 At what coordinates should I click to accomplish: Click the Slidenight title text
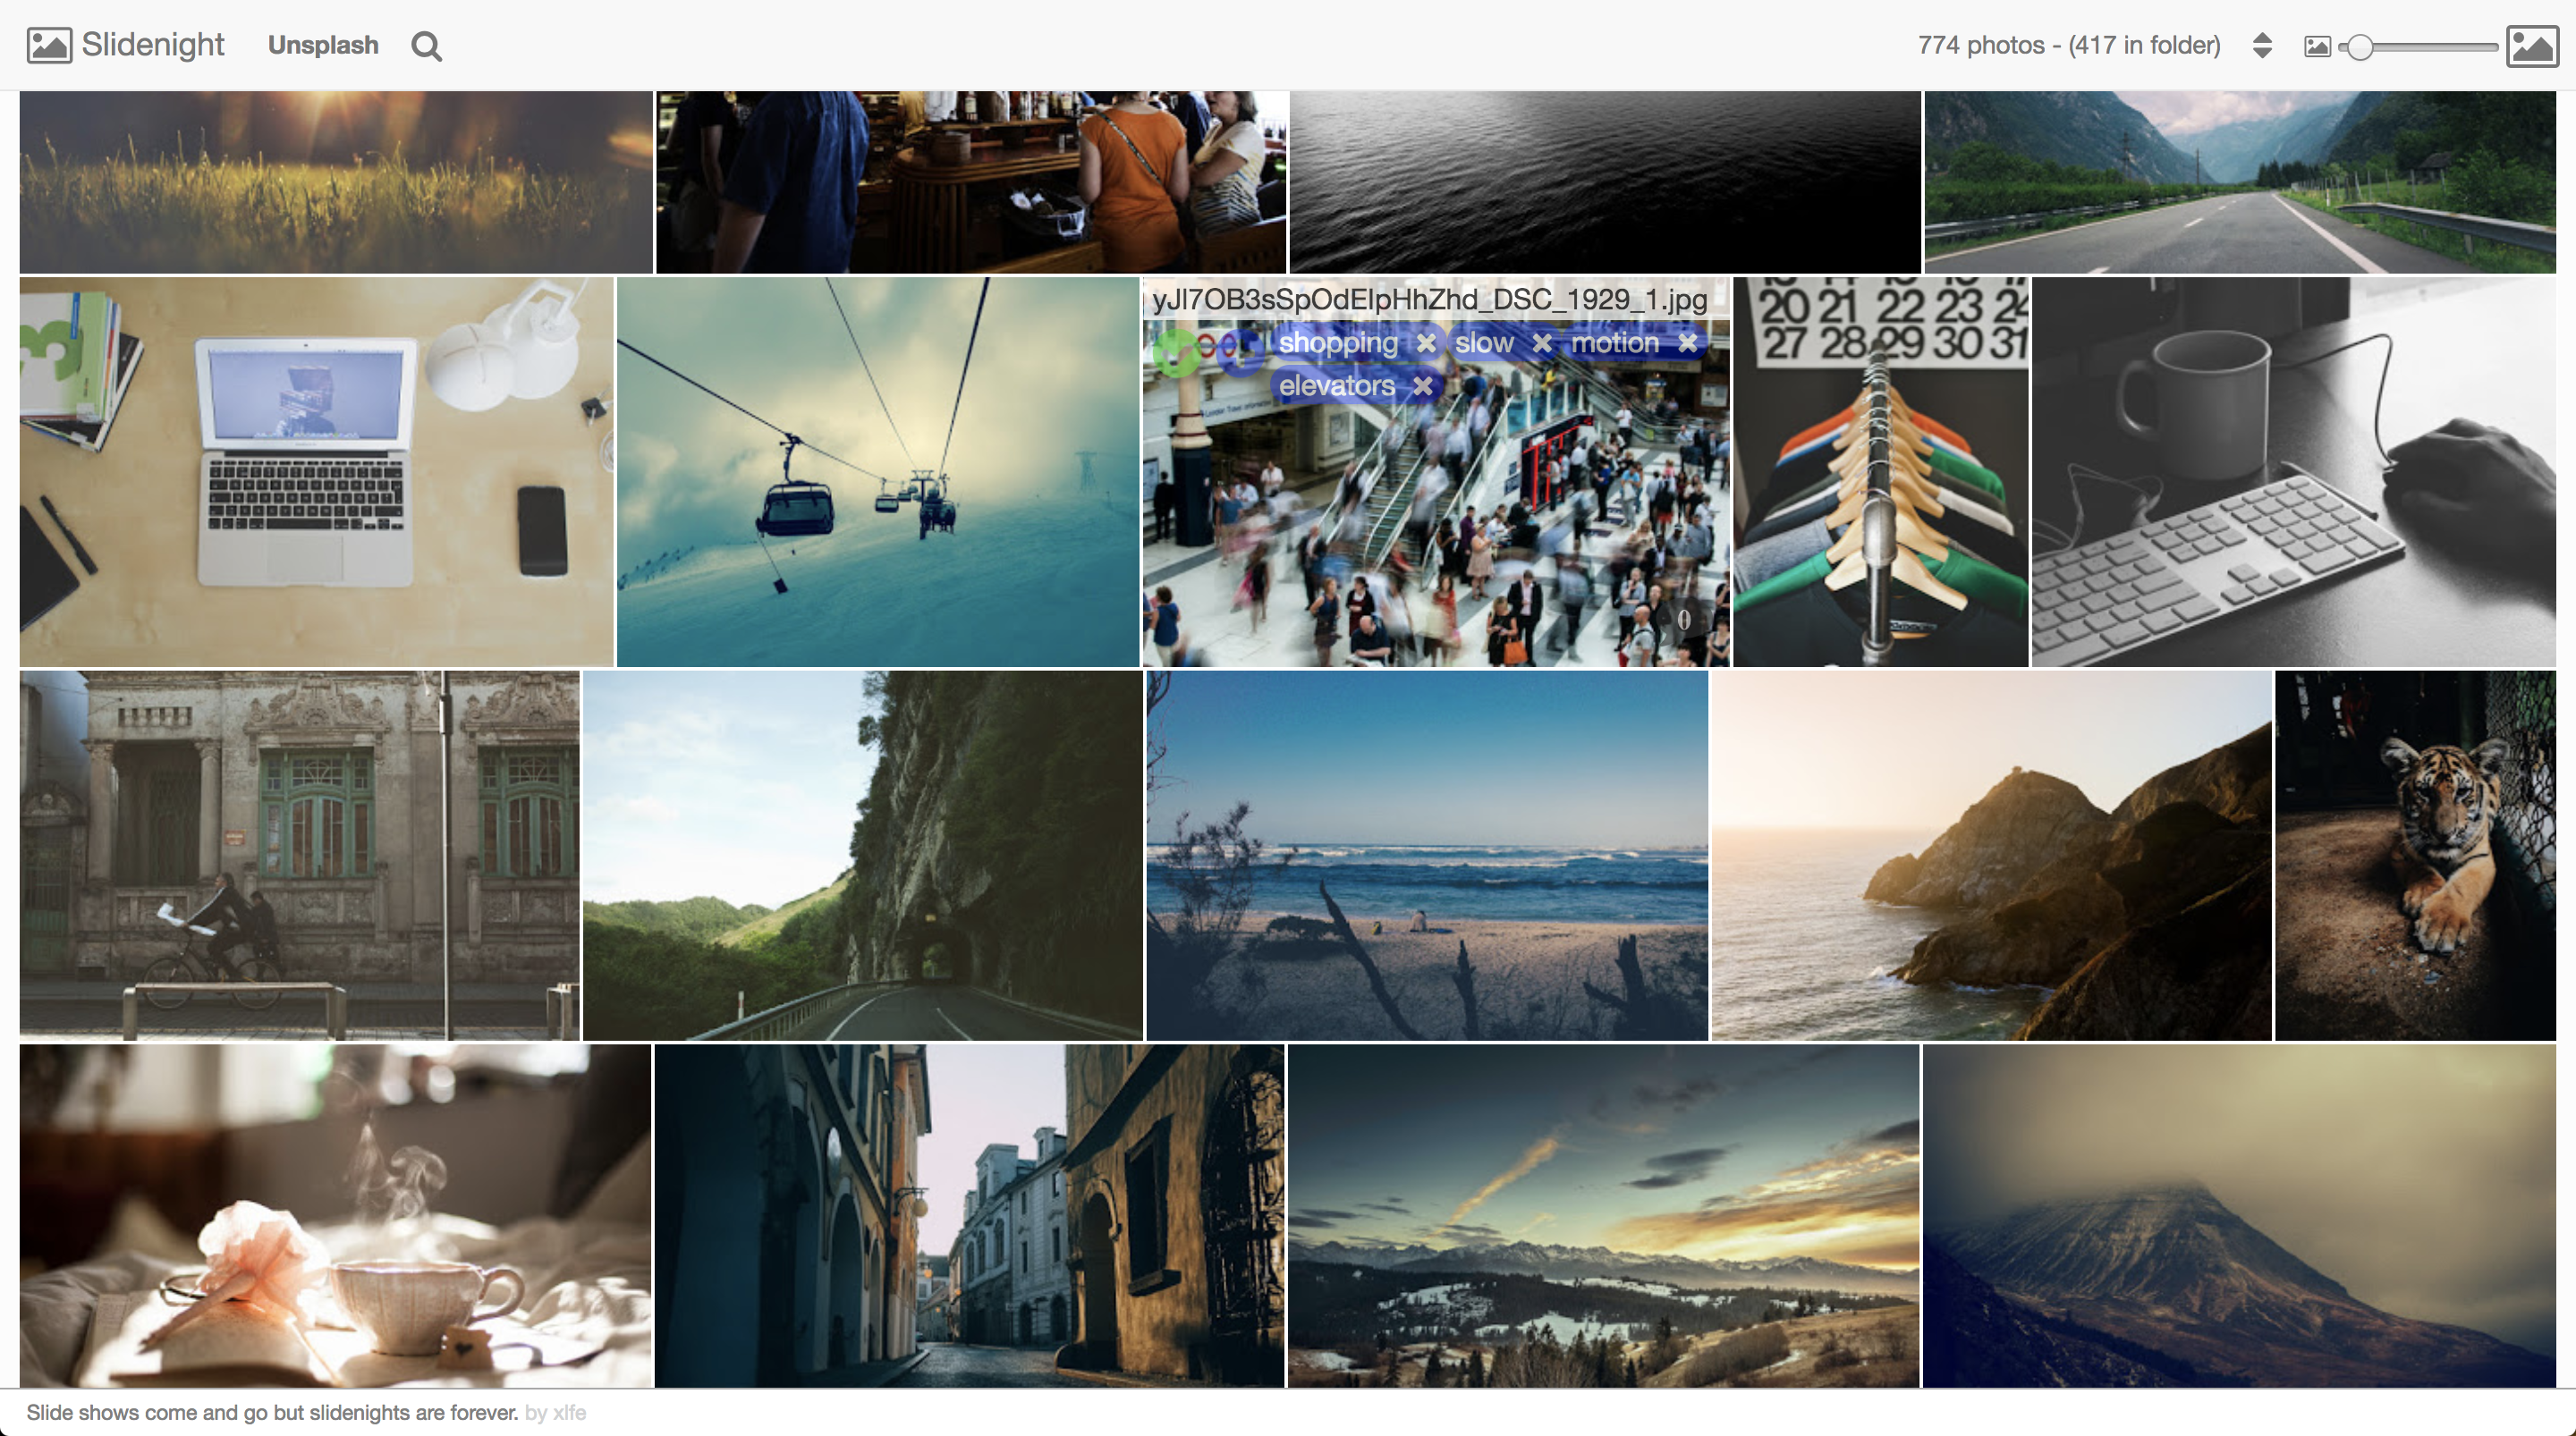point(153,45)
